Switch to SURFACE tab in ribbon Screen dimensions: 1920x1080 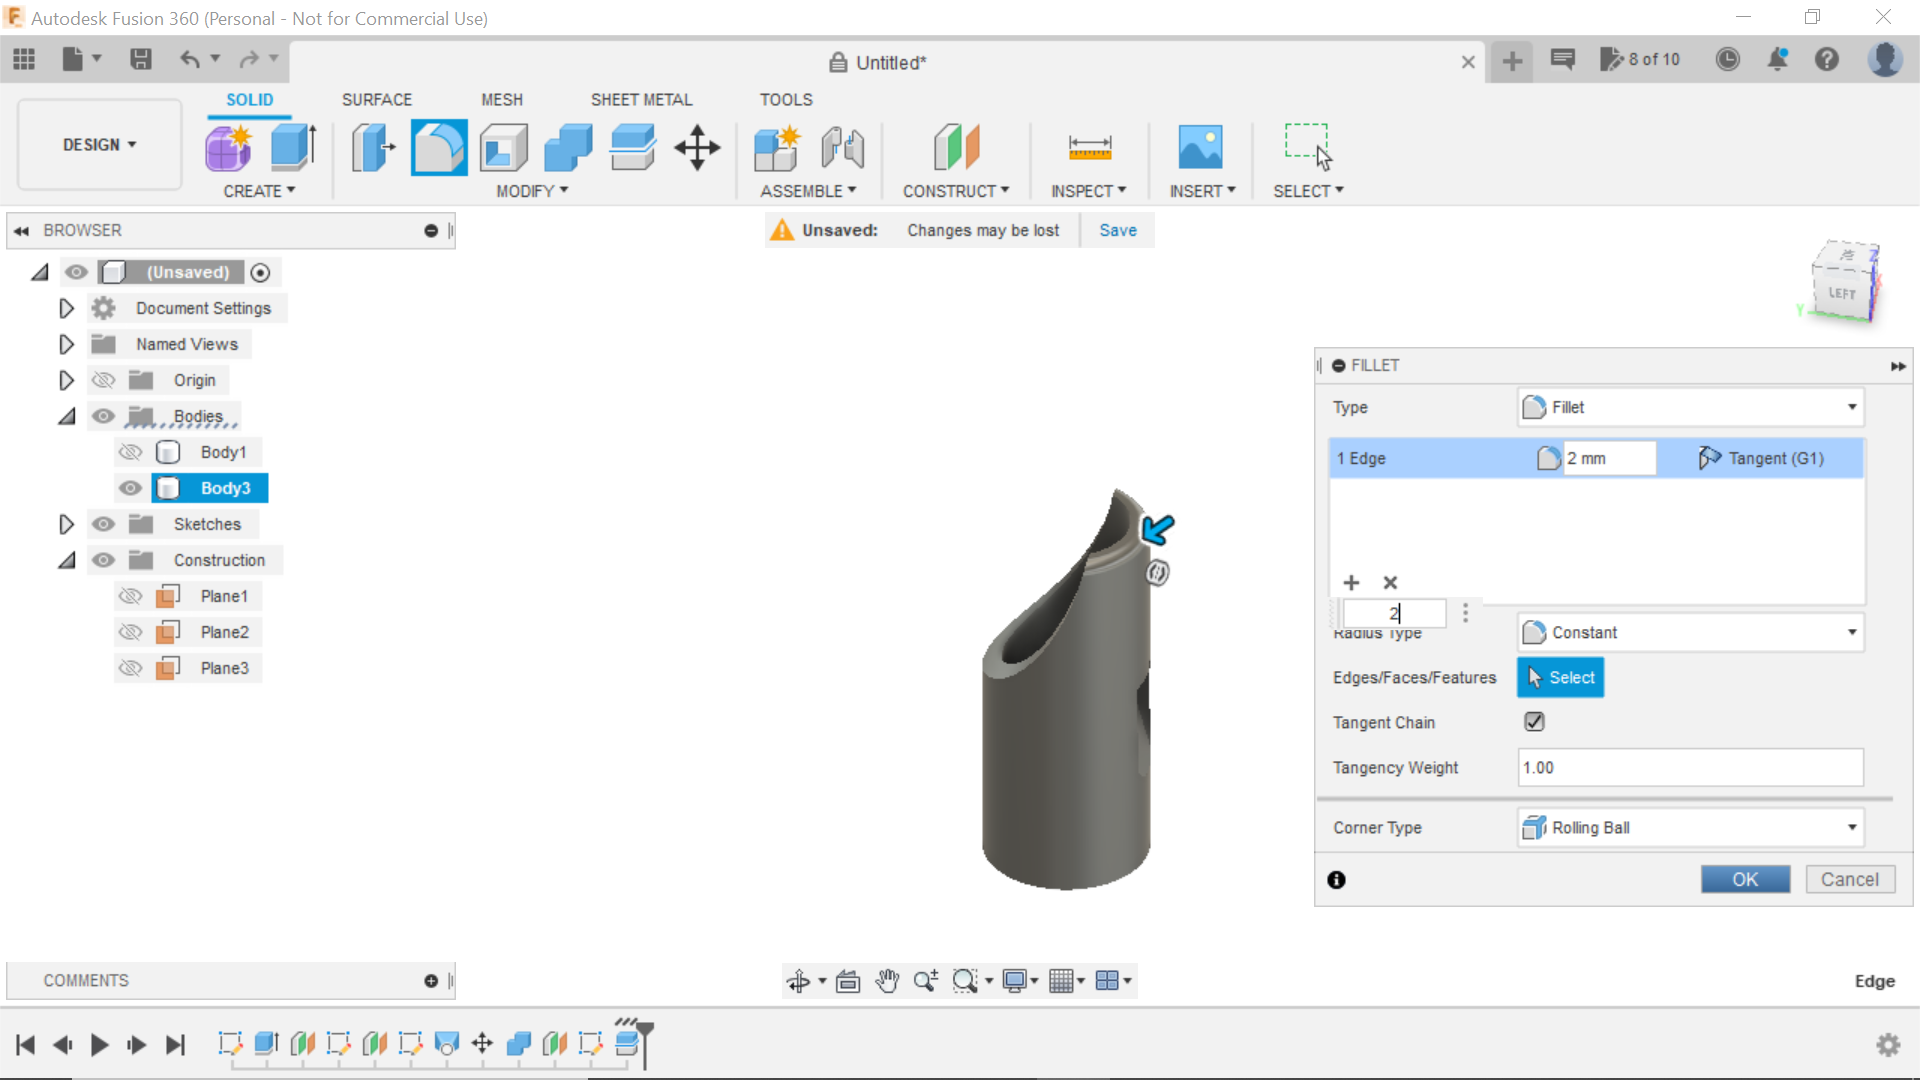(376, 99)
